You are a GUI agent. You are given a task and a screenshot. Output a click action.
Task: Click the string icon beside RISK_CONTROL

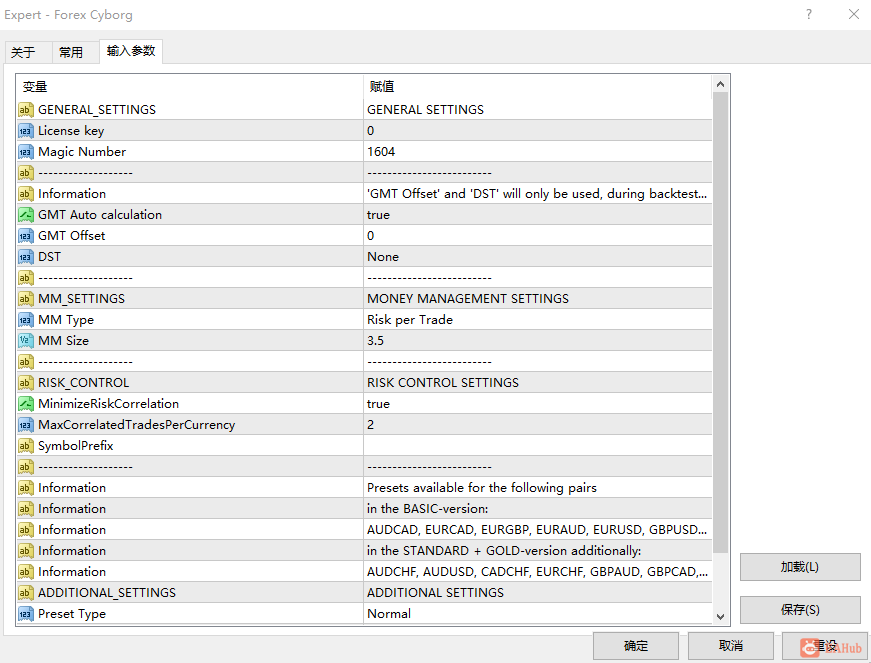point(26,383)
